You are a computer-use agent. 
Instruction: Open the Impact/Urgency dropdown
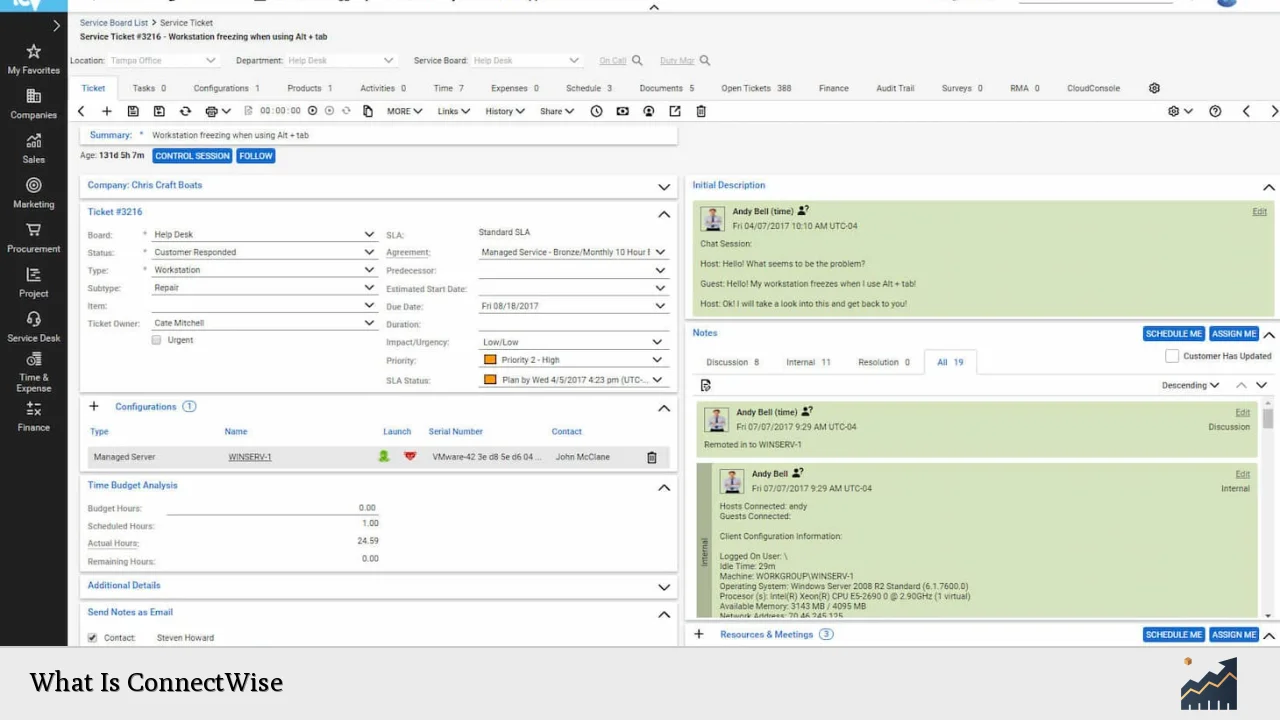coord(572,342)
